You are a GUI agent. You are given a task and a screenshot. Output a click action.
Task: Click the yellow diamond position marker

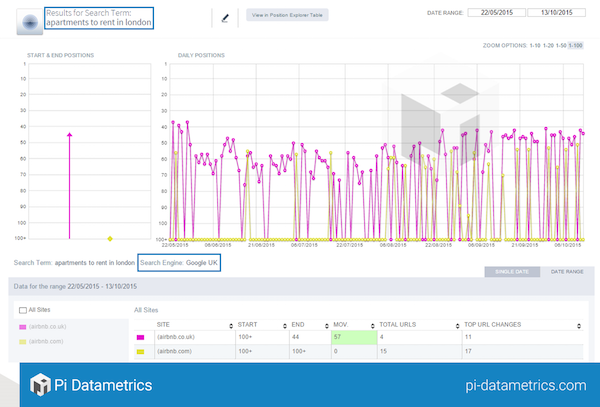coord(110,239)
